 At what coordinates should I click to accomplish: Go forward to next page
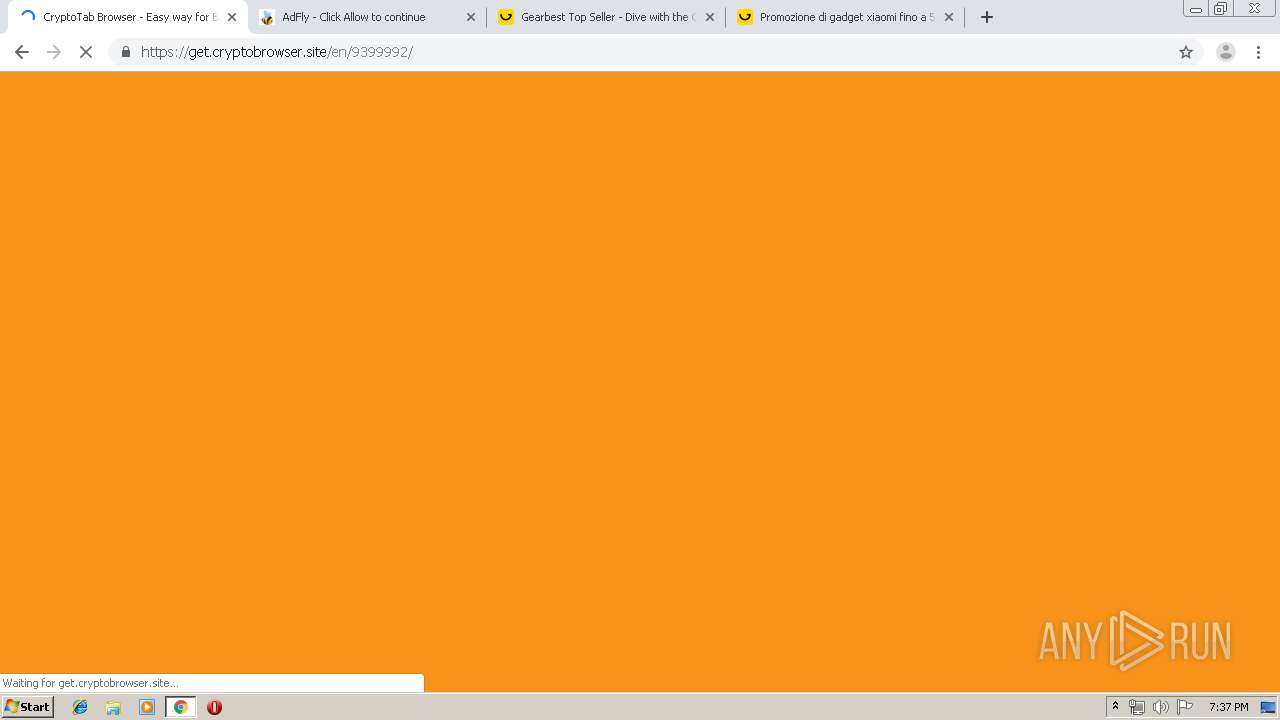click(54, 52)
